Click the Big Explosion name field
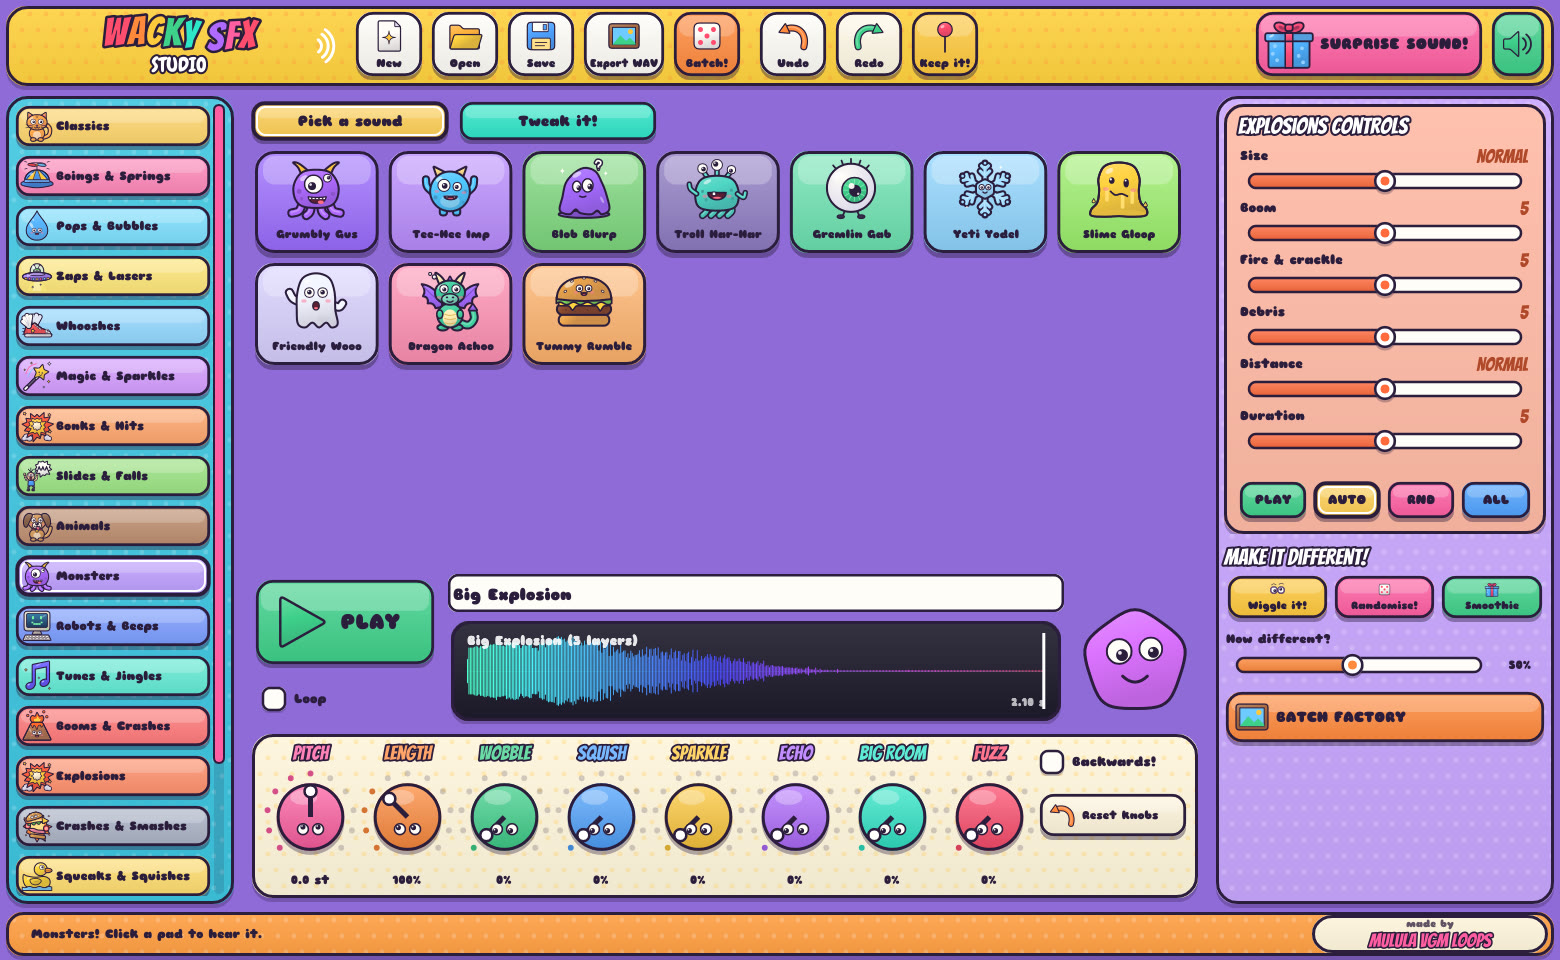The height and width of the screenshot is (960, 1560). click(x=756, y=594)
